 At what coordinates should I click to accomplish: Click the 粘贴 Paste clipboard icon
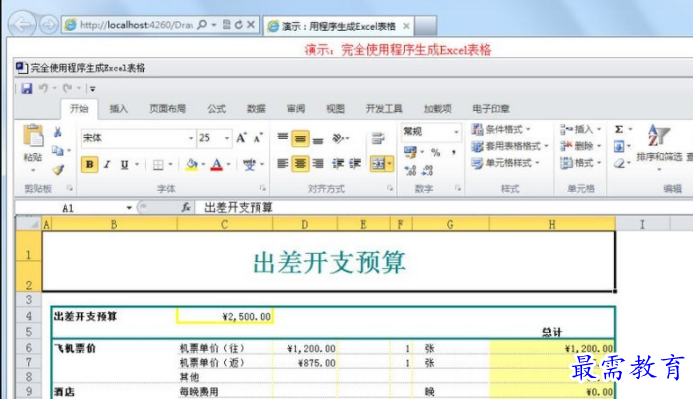coord(33,136)
